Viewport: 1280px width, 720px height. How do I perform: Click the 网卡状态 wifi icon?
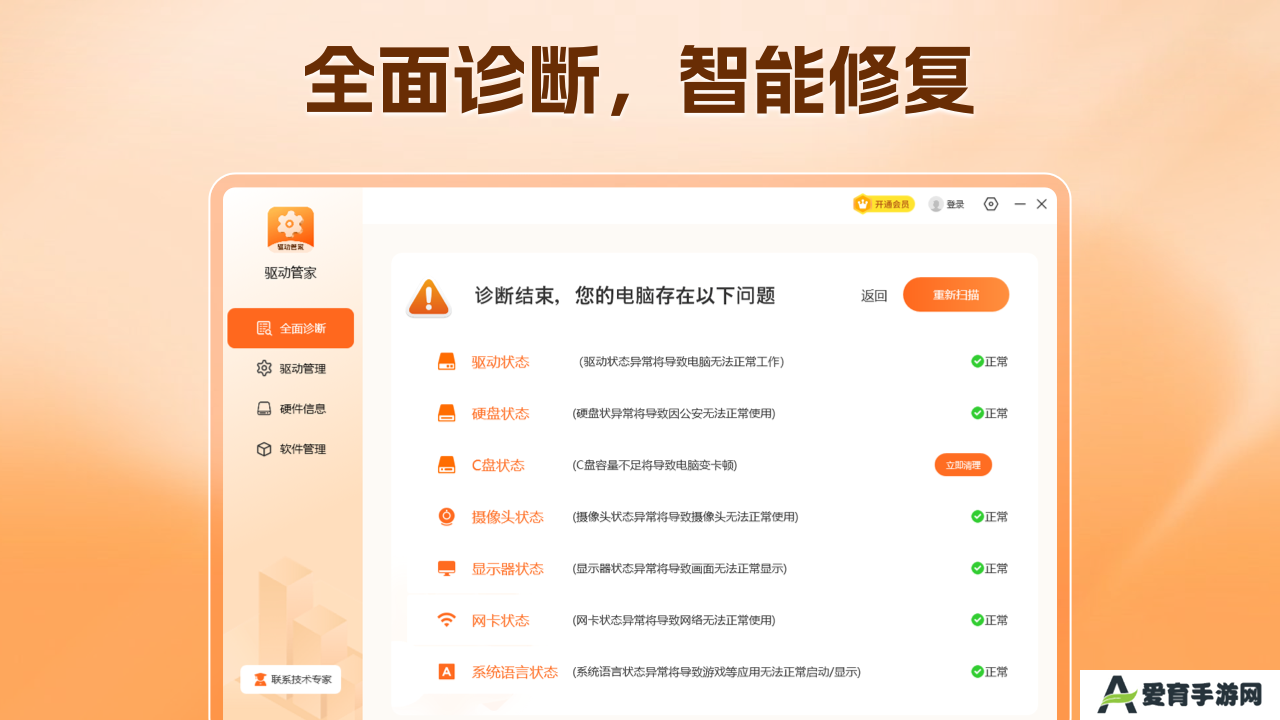tap(447, 620)
